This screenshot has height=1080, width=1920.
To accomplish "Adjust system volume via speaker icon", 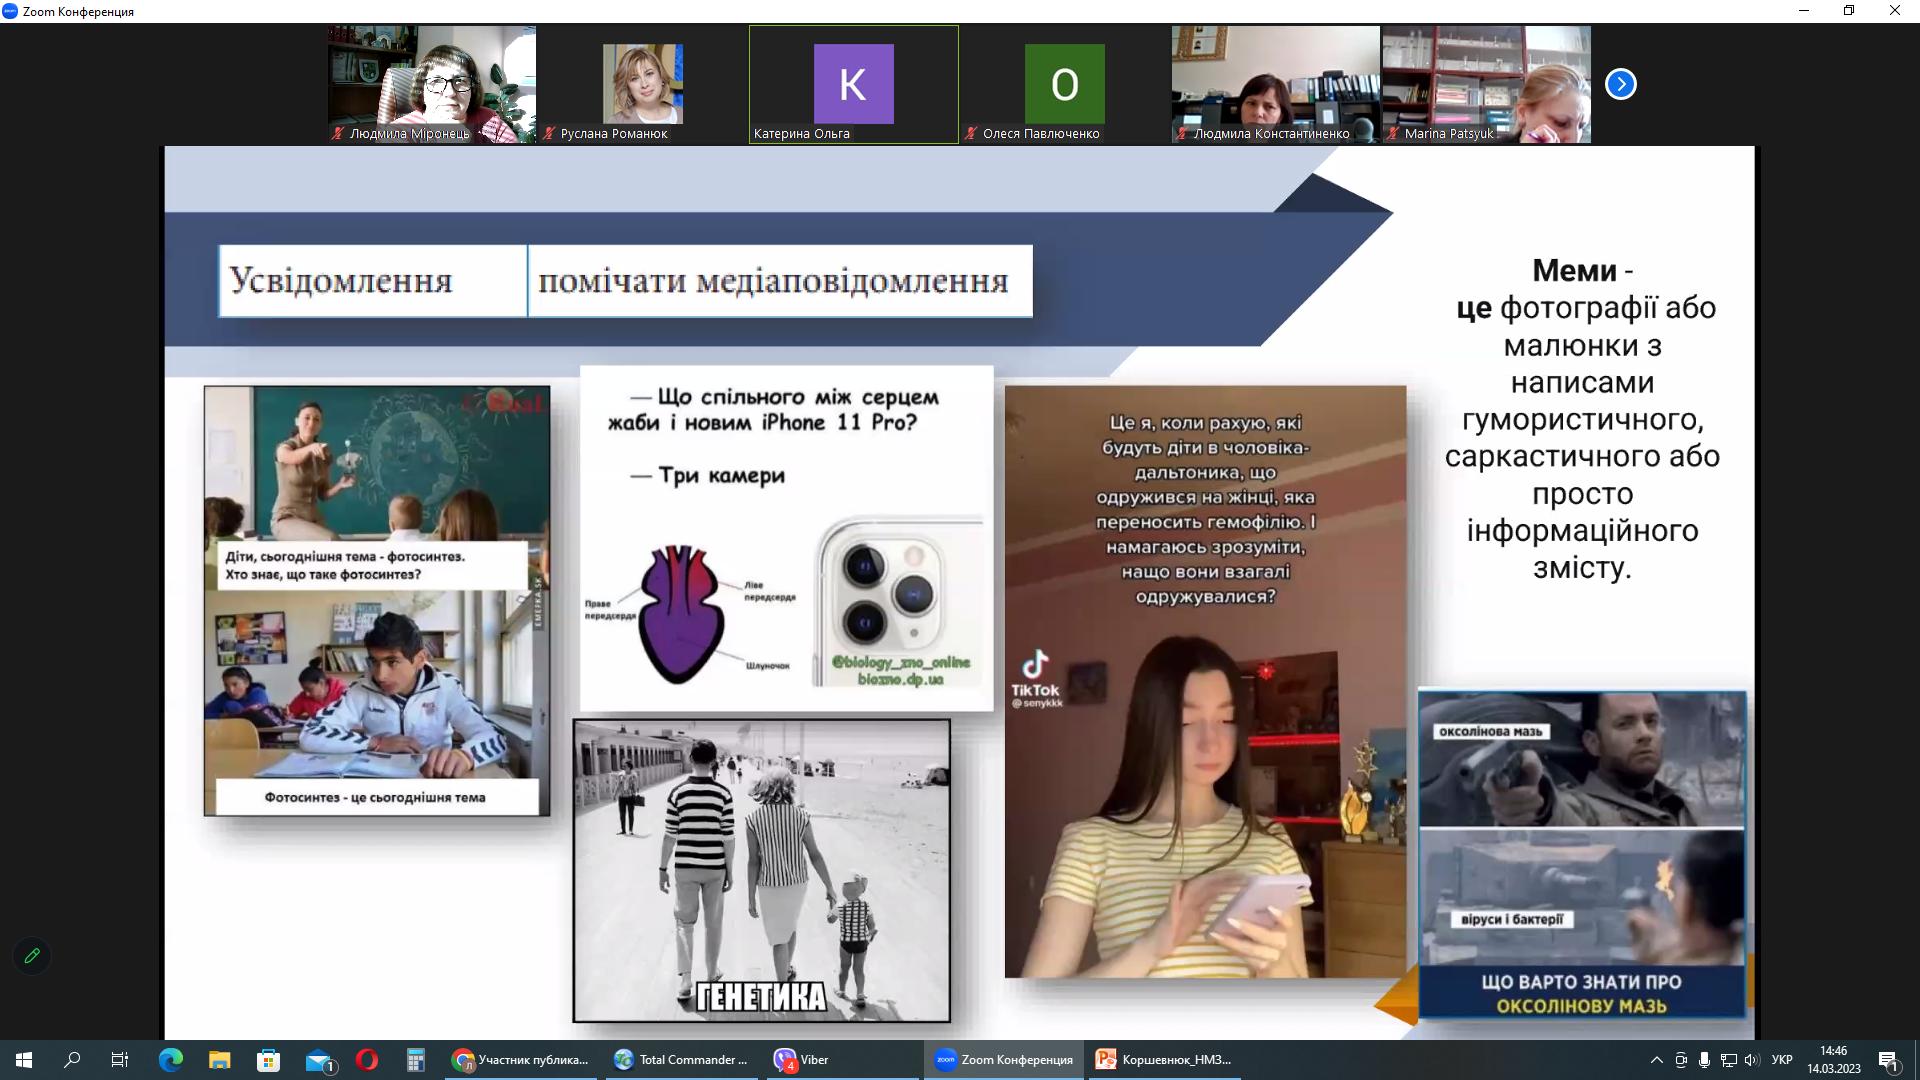I will tap(1751, 1059).
